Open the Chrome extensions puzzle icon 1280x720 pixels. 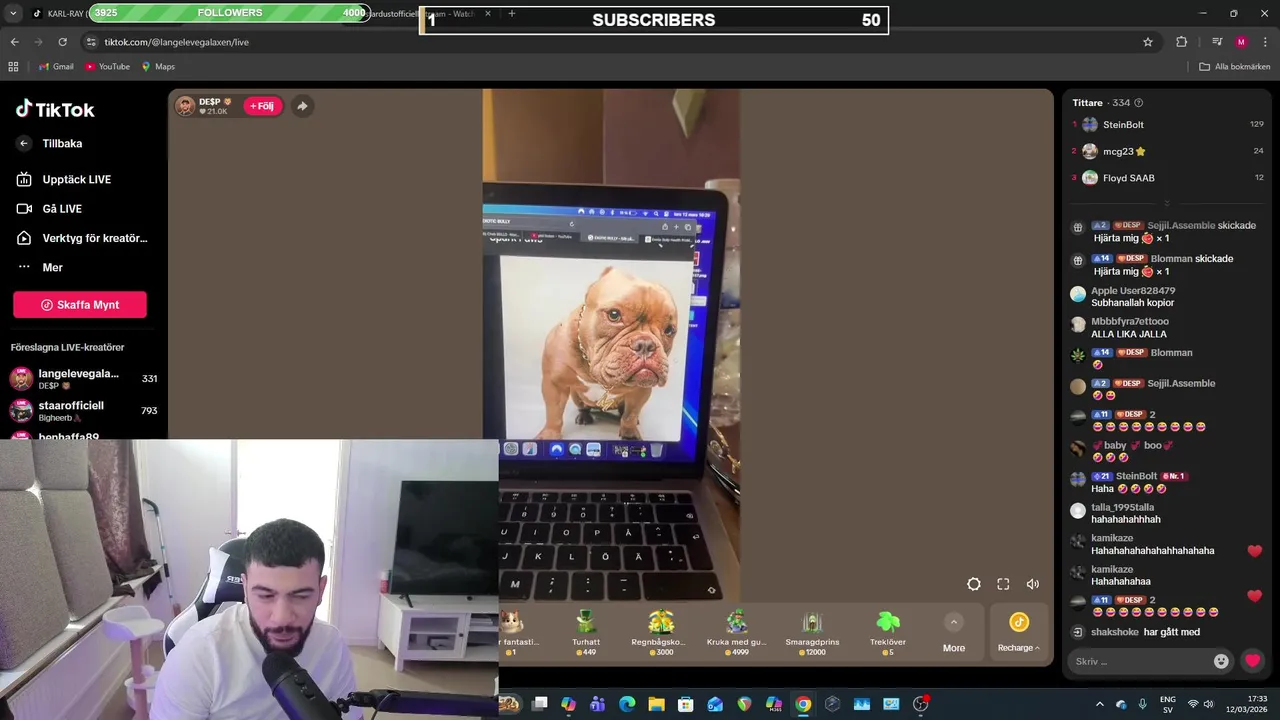(x=1181, y=42)
